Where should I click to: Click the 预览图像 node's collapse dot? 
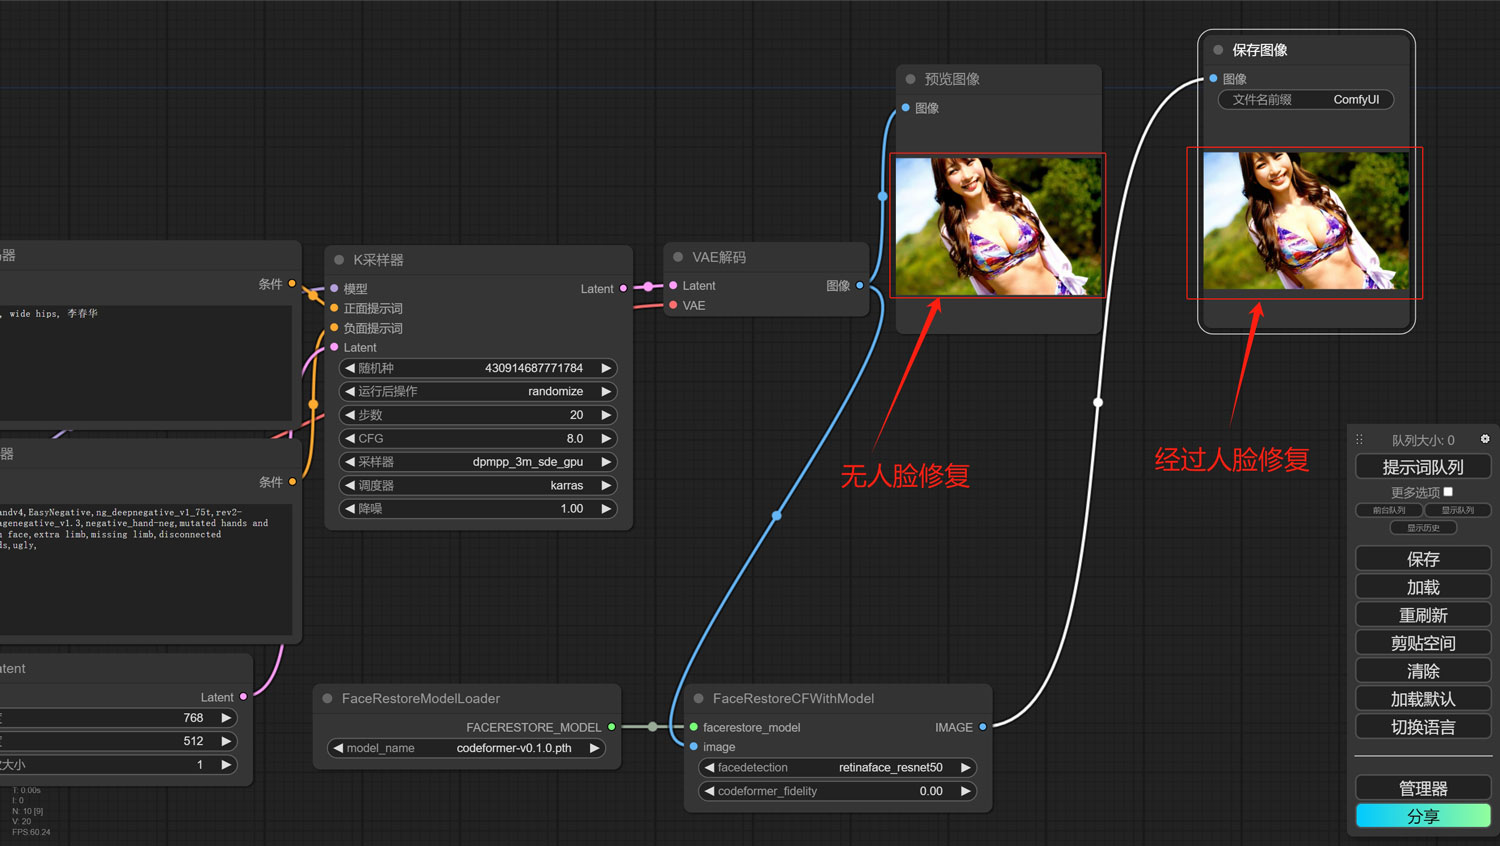(910, 79)
